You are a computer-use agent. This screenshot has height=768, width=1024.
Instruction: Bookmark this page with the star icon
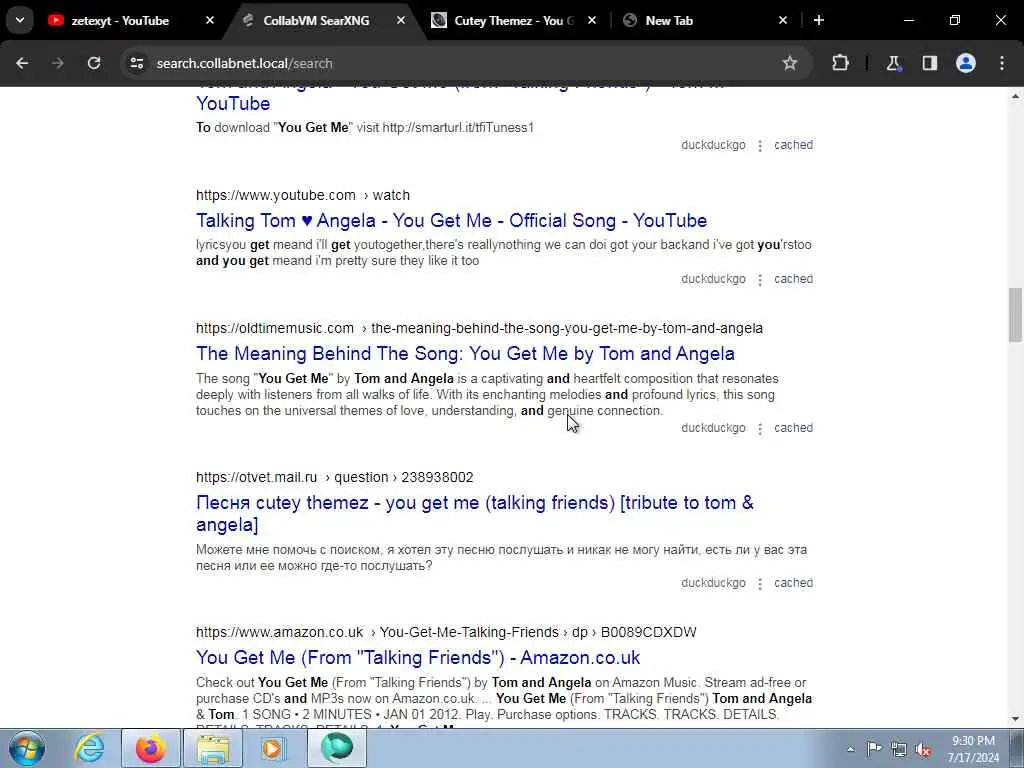tap(790, 63)
